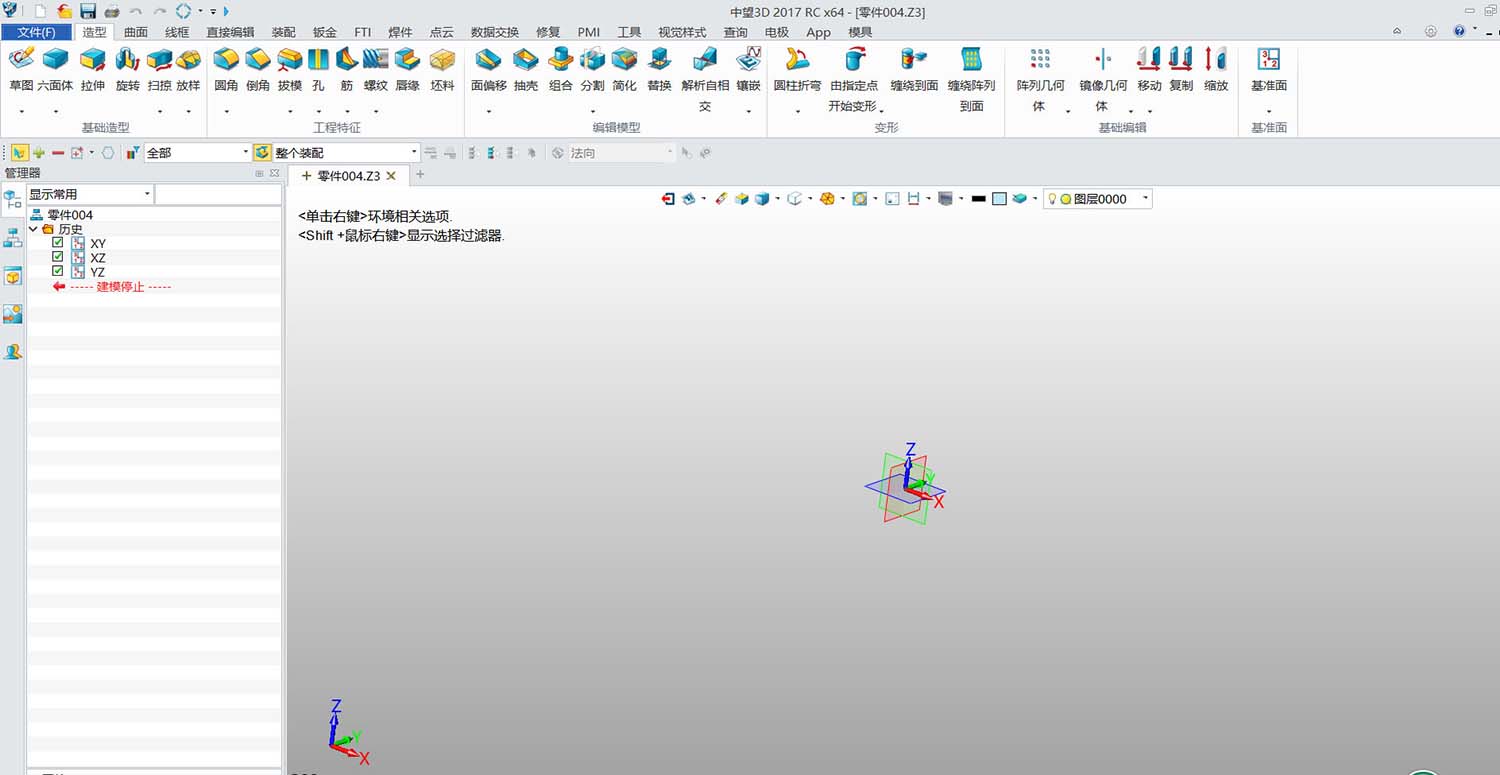Open the 草图 (Sketch) tool
The image size is (1500, 775).
[20, 70]
